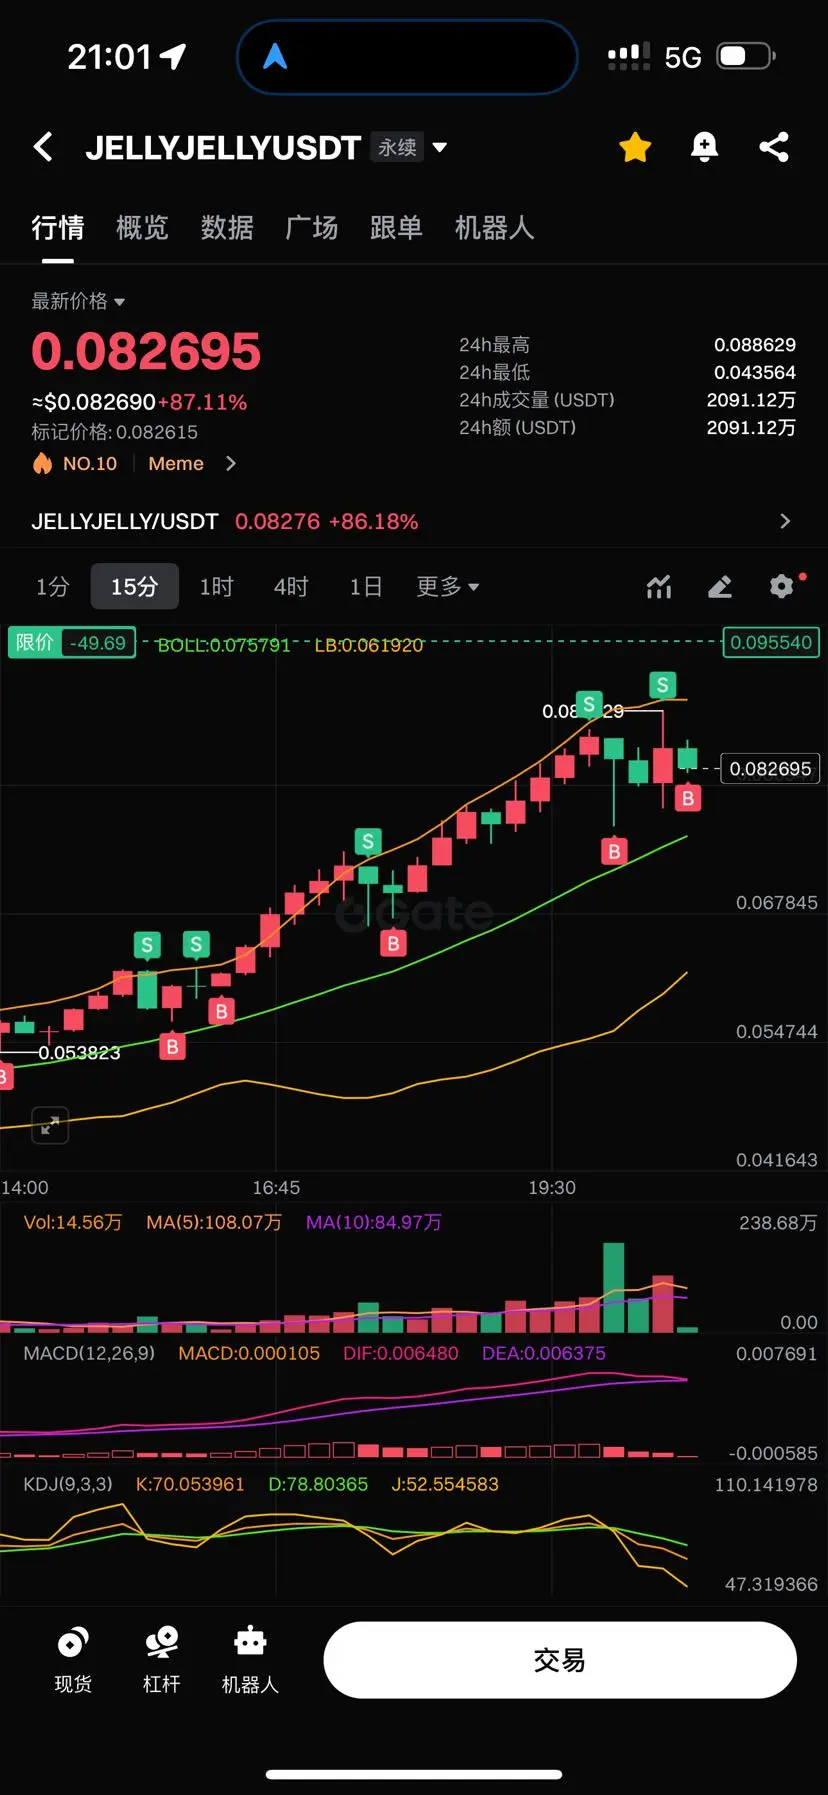Tap the Vol:14.56万 label

[x=73, y=1222]
